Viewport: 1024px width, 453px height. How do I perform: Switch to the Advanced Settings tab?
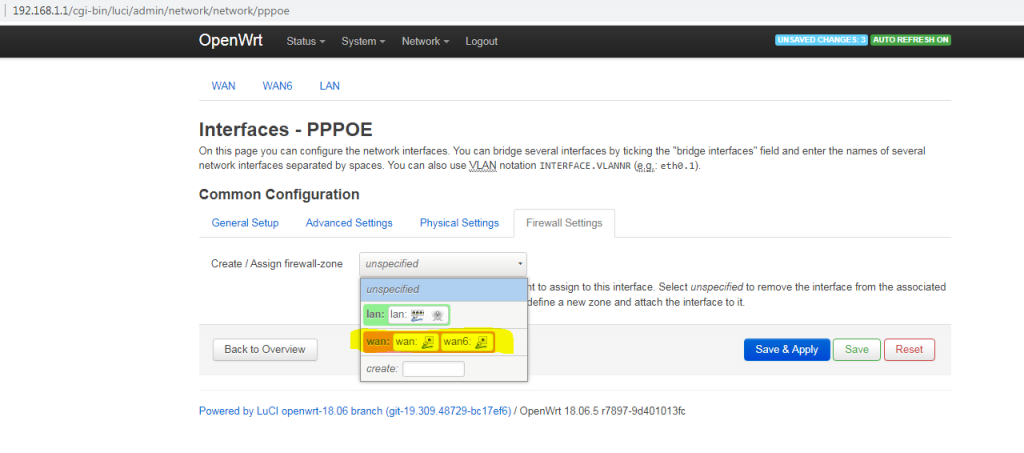(349, 223)
